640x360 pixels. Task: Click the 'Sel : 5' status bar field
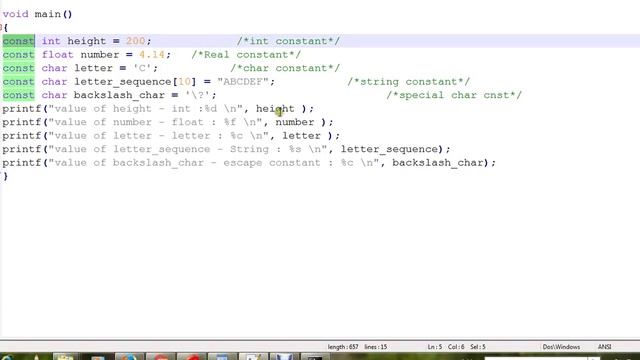point(478,347)
